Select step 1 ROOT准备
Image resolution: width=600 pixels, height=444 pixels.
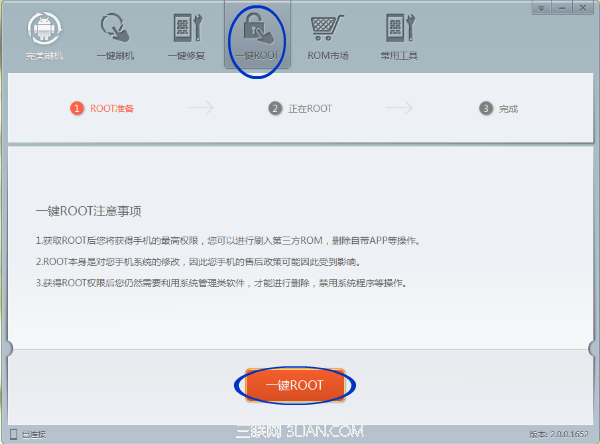(102, 109)
